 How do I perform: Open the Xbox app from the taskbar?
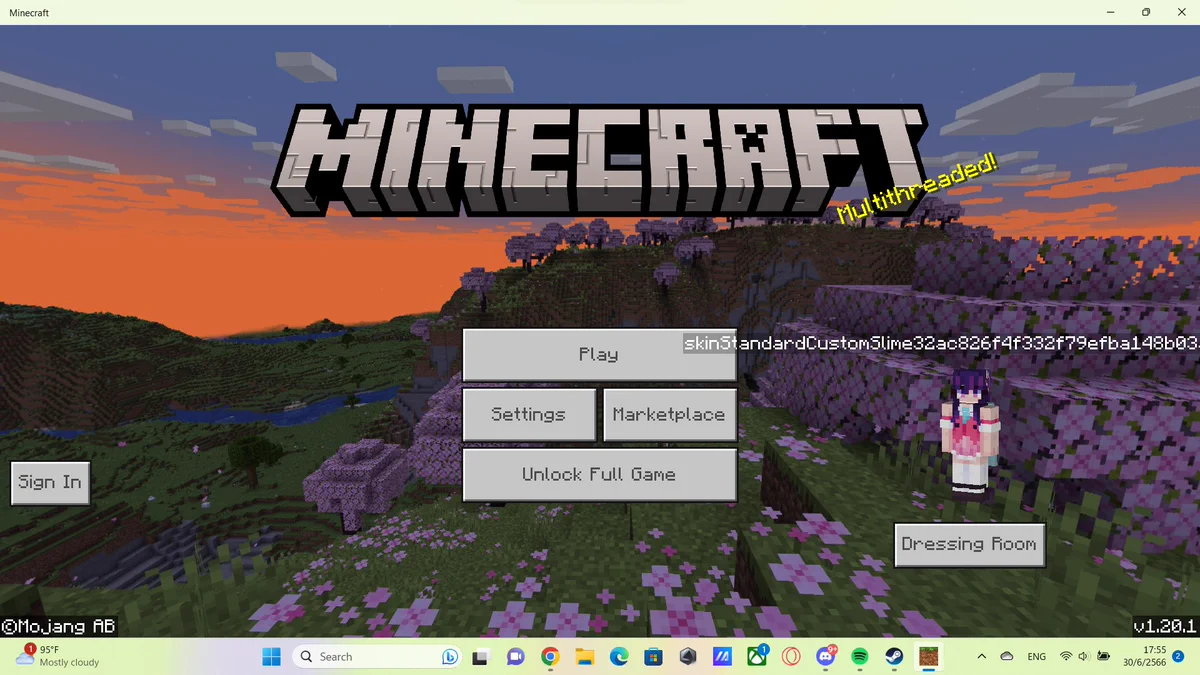click(x=757, y=656)
